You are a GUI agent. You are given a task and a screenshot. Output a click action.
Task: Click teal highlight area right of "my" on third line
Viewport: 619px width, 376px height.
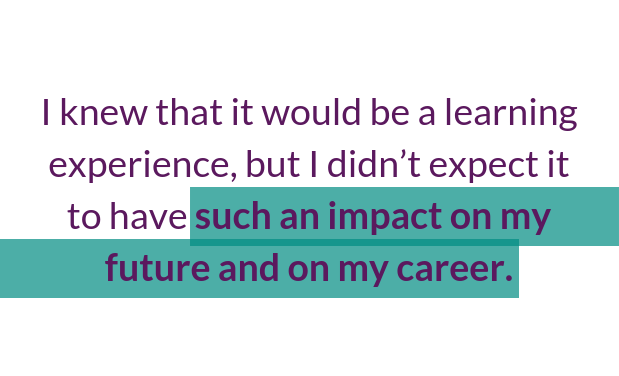click(x=585, y=216)
